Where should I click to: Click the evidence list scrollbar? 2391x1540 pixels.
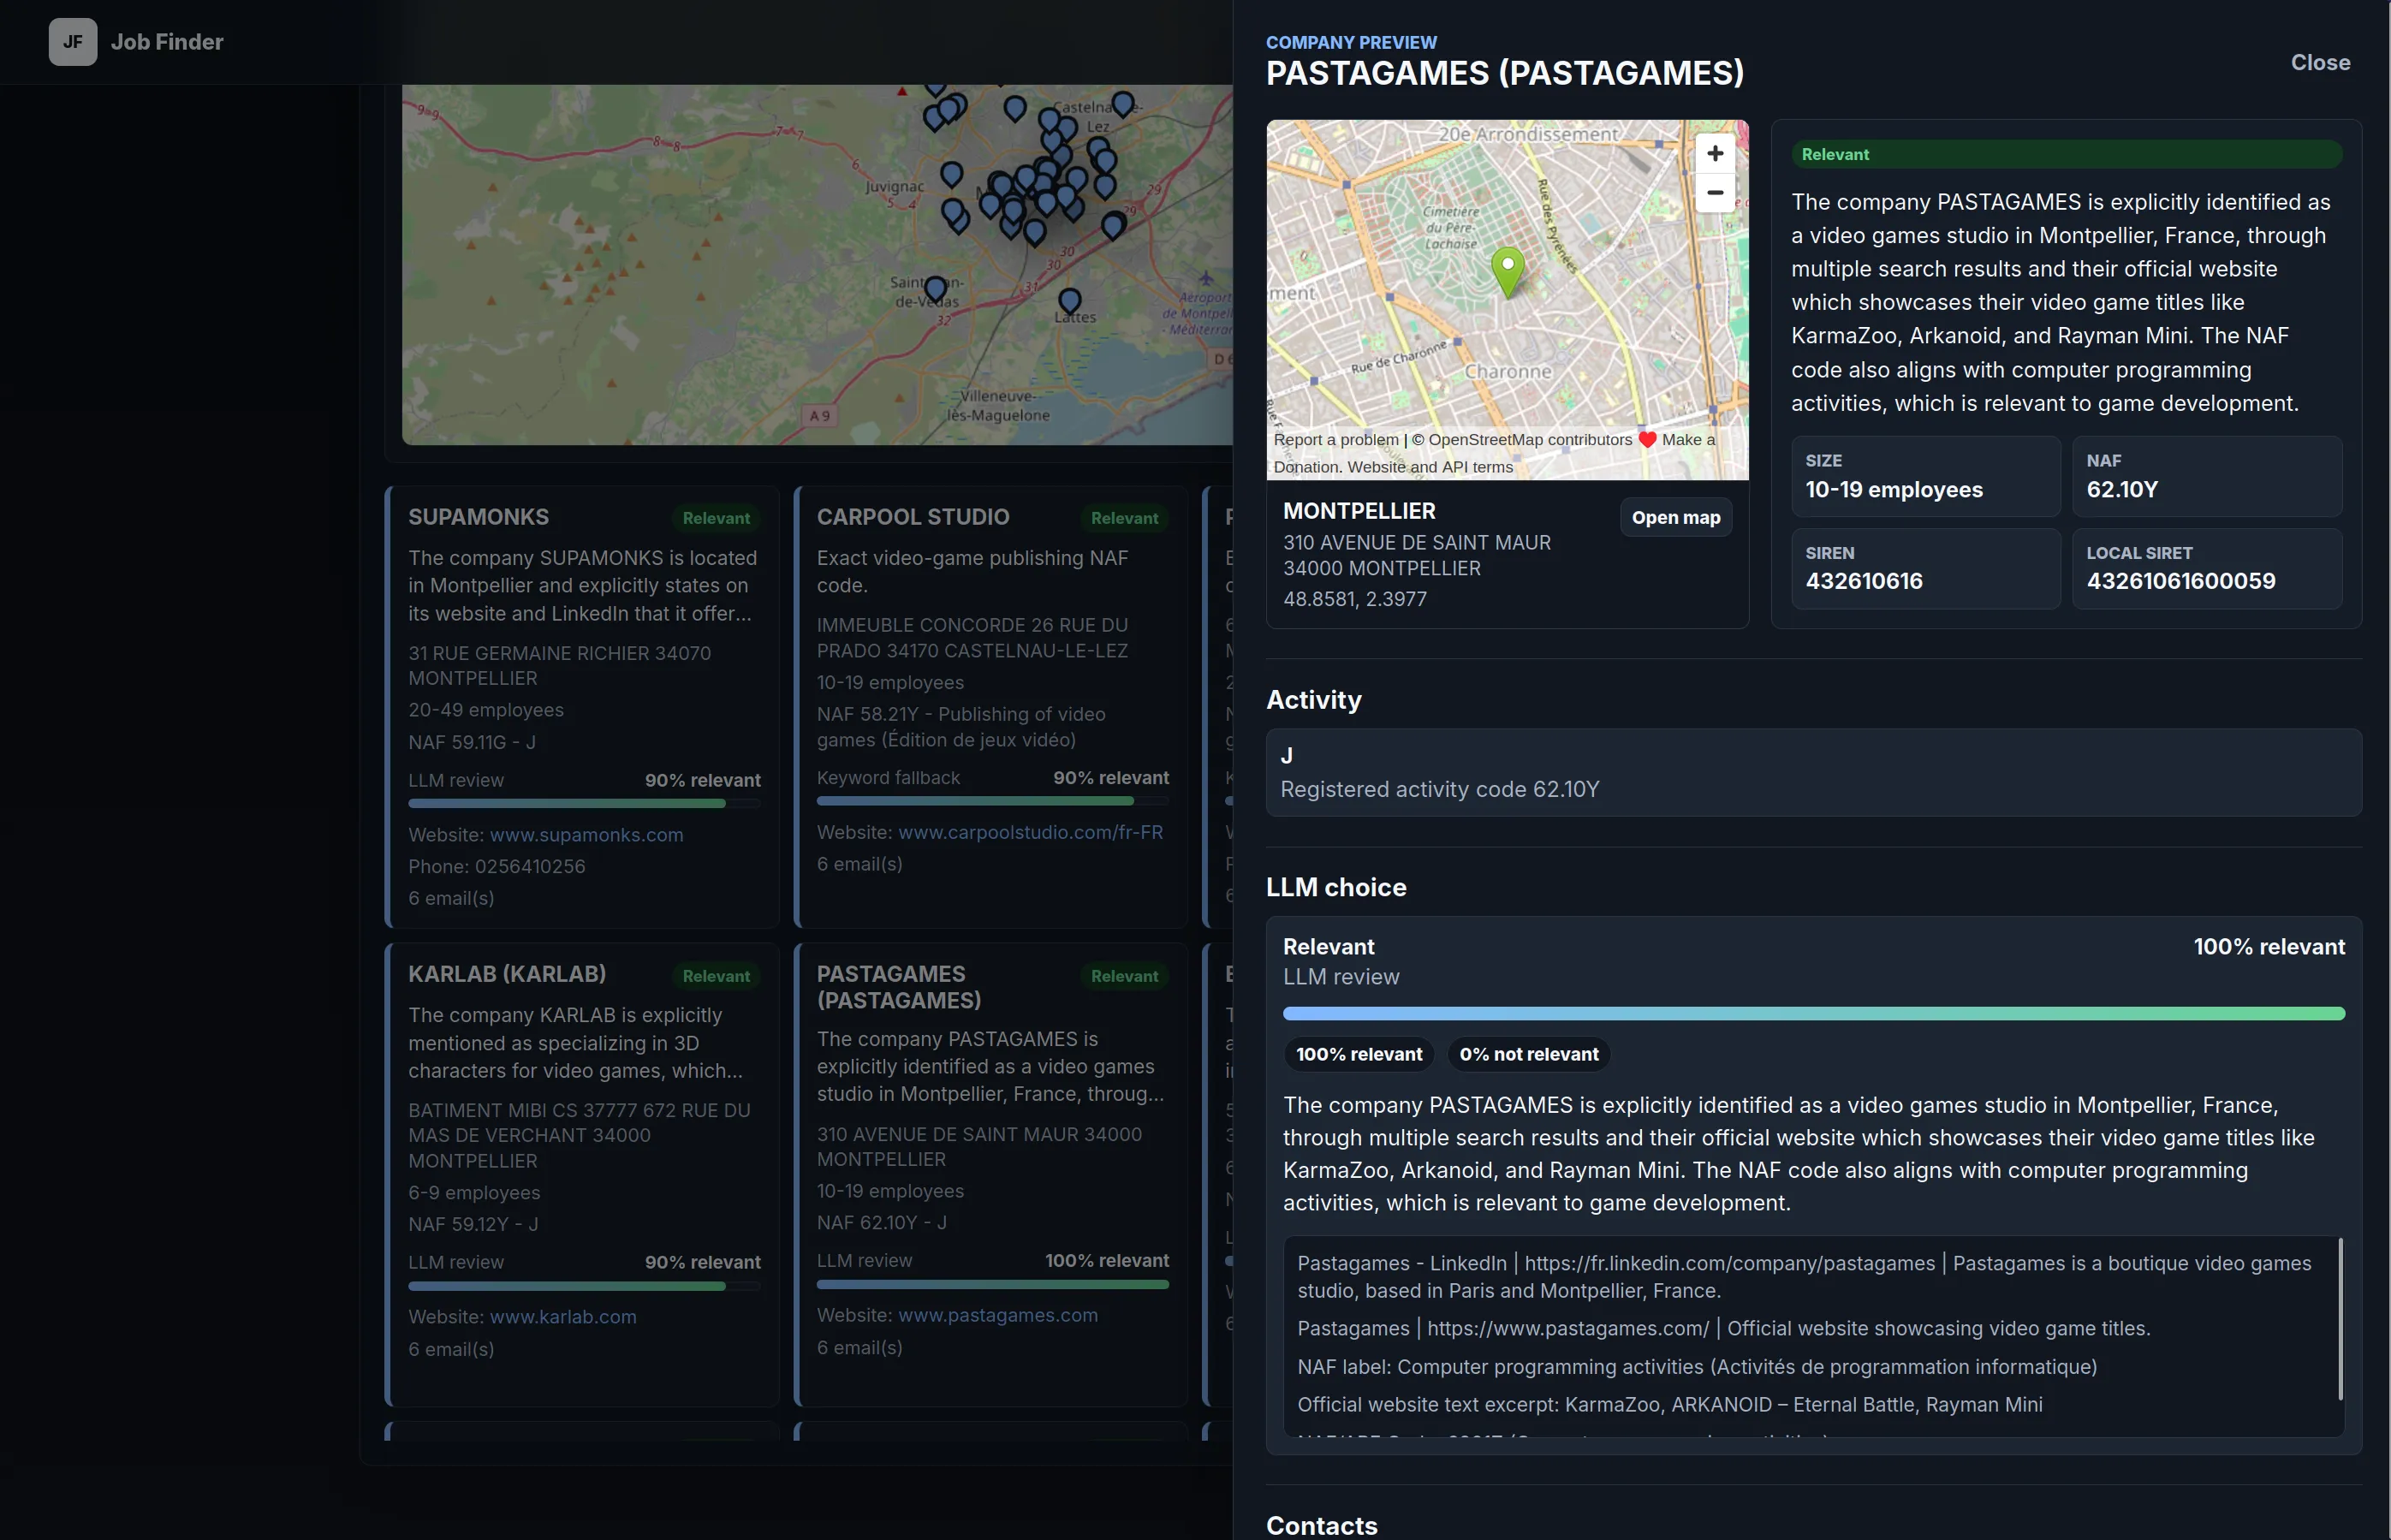2339,1318
